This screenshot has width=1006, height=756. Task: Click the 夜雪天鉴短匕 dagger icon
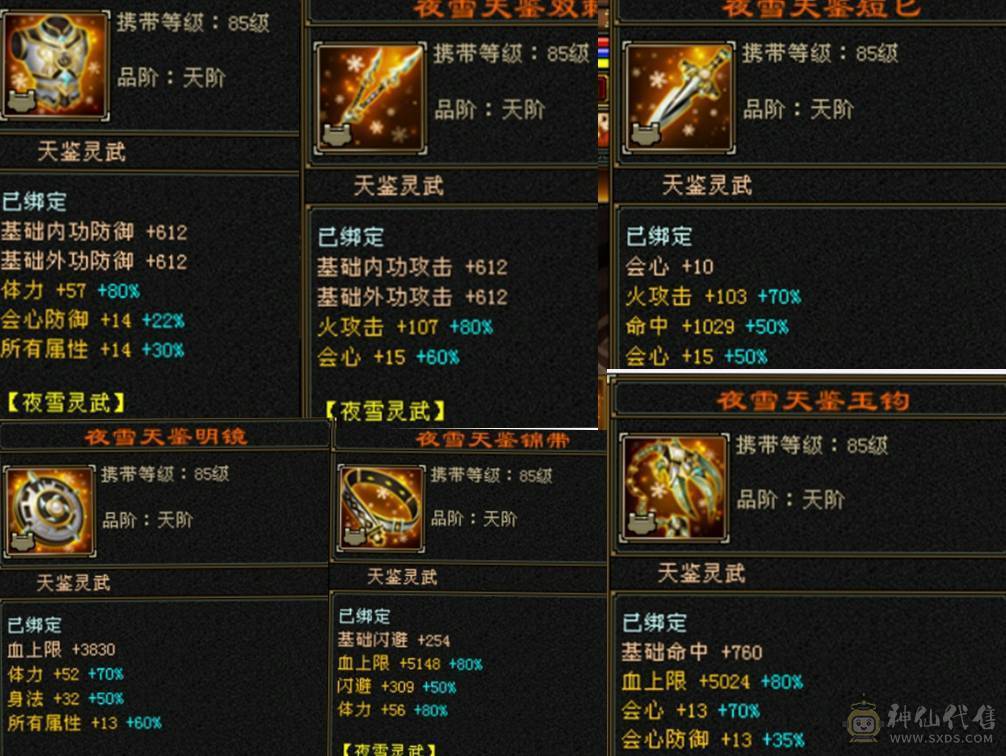coord(679,98)
